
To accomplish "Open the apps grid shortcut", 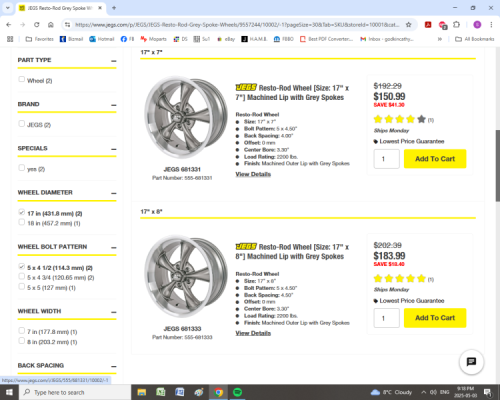I will pos(10,39).
